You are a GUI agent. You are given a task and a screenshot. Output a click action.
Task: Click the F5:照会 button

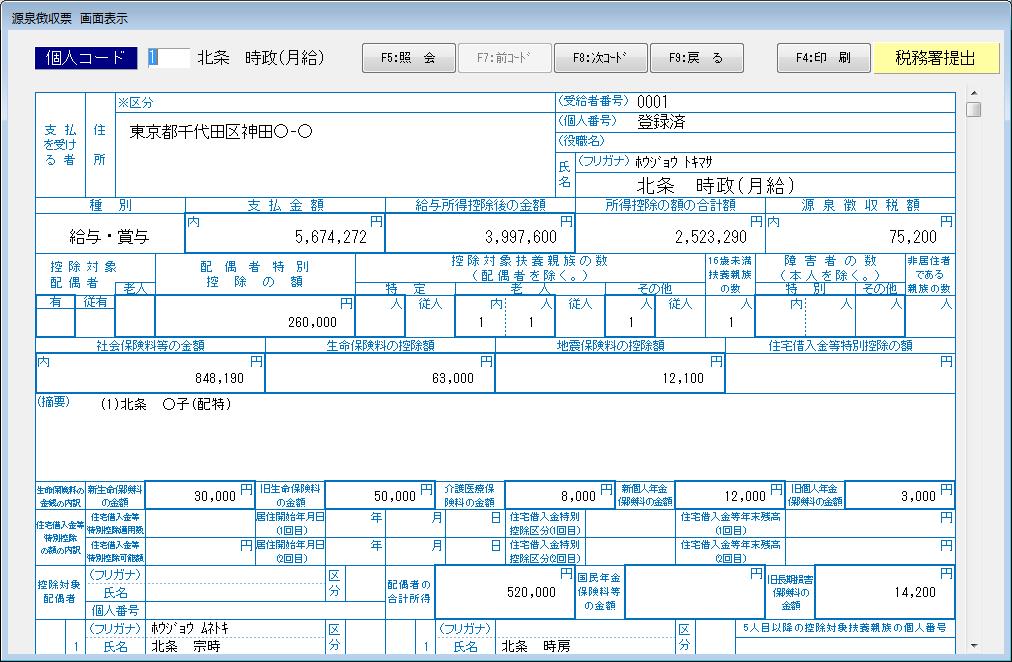408,58
